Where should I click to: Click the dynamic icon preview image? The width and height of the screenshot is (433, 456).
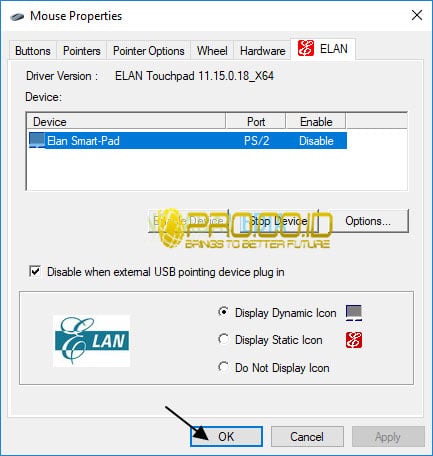[x=354, y=313]
